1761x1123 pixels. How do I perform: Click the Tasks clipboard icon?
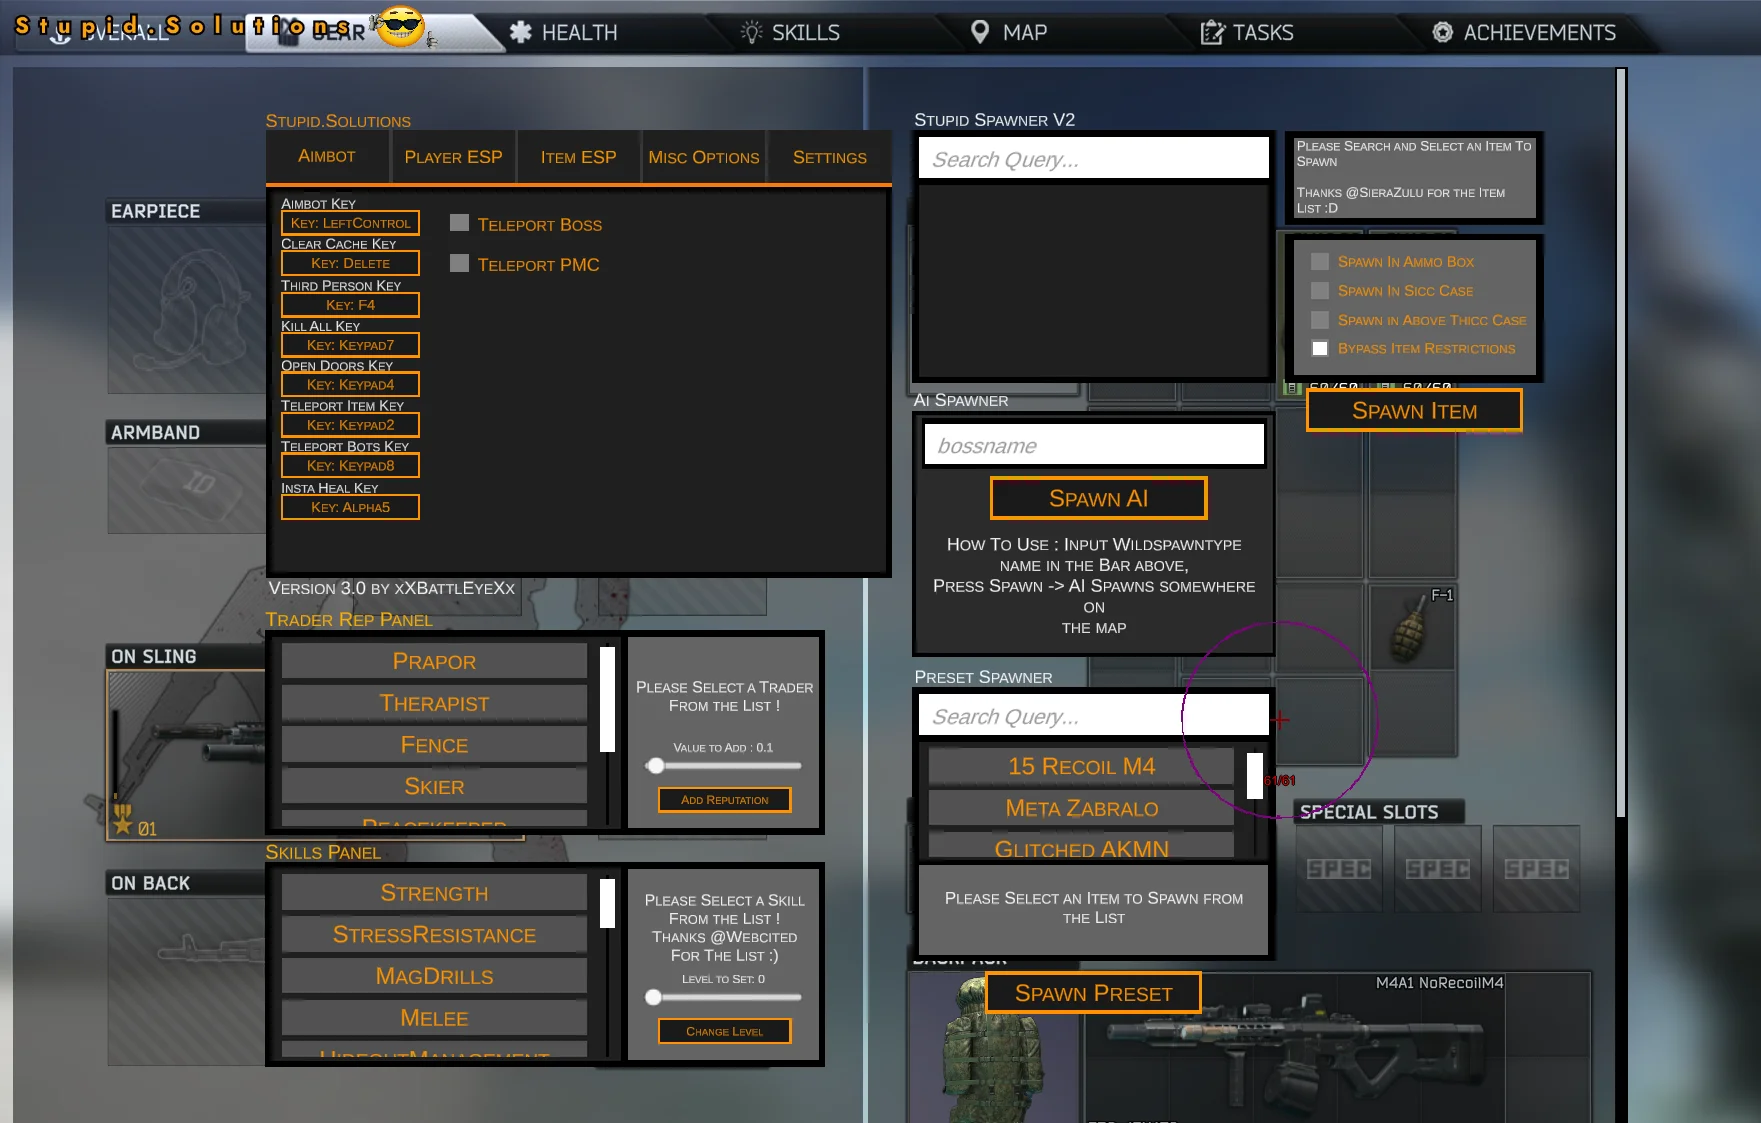1211,33
